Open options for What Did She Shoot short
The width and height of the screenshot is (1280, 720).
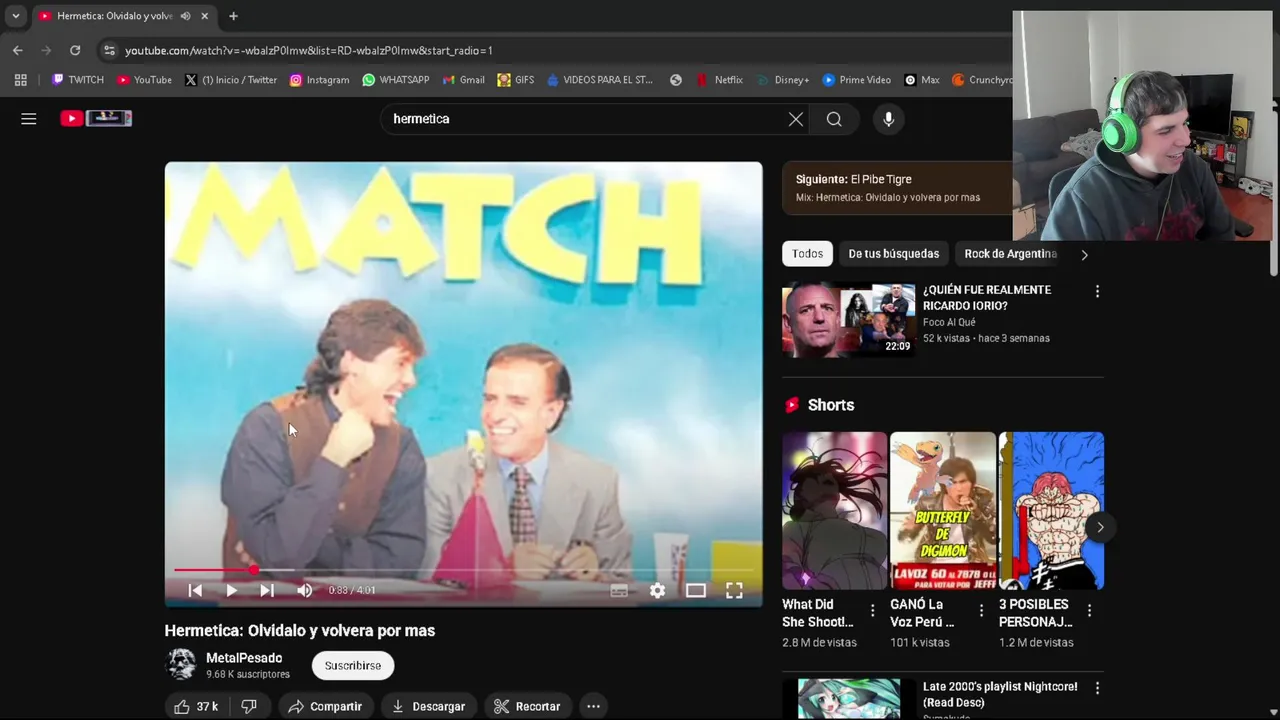coord(872,610)
